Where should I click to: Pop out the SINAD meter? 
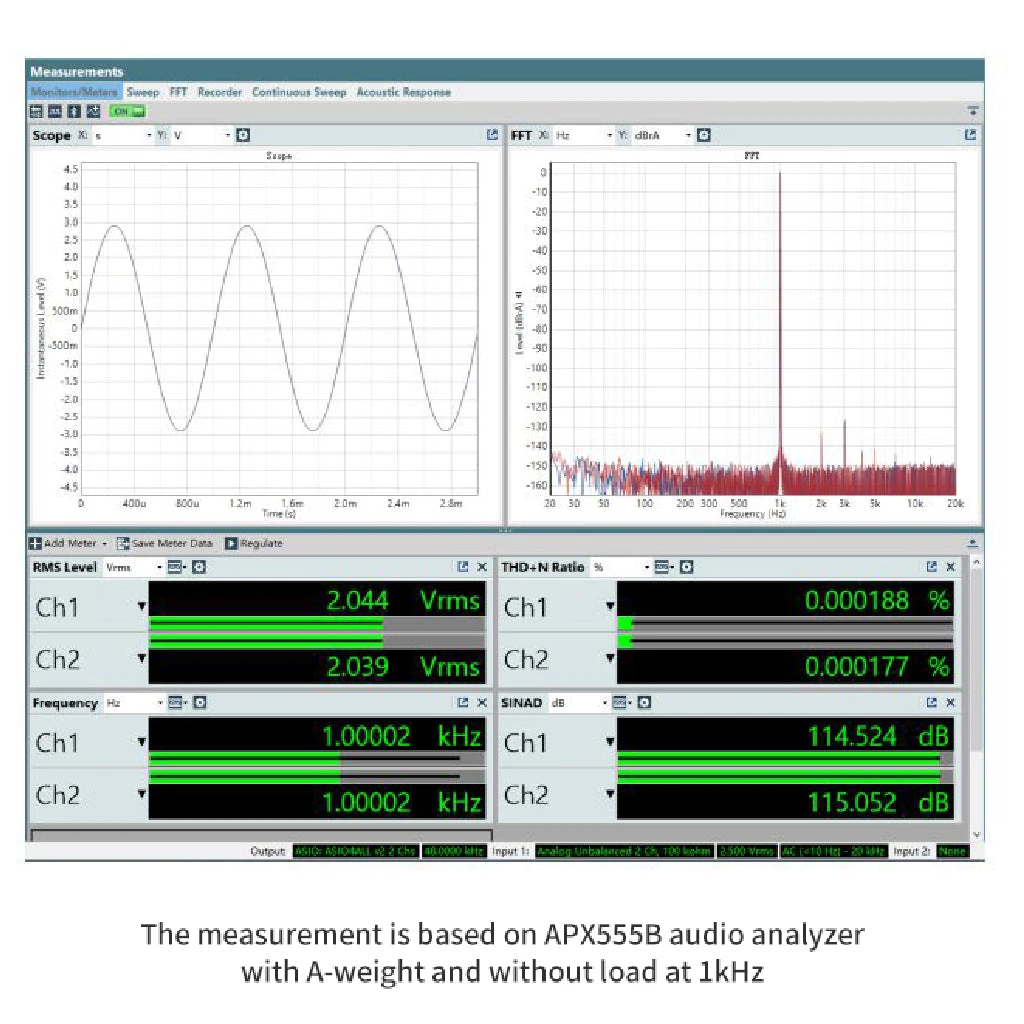pyautogui.click(x=932, y=703)
